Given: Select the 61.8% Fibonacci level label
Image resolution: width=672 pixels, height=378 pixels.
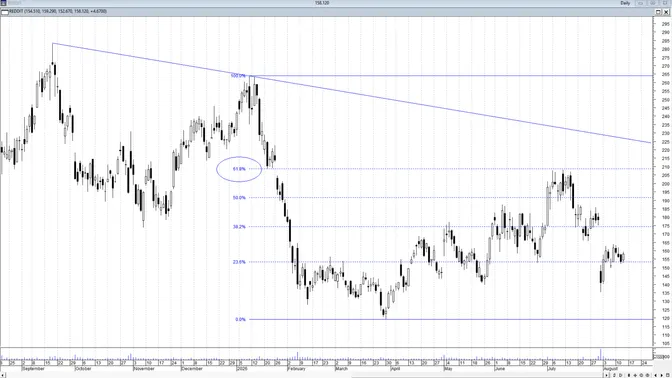Looking at the screenshot, I should 239,169.
